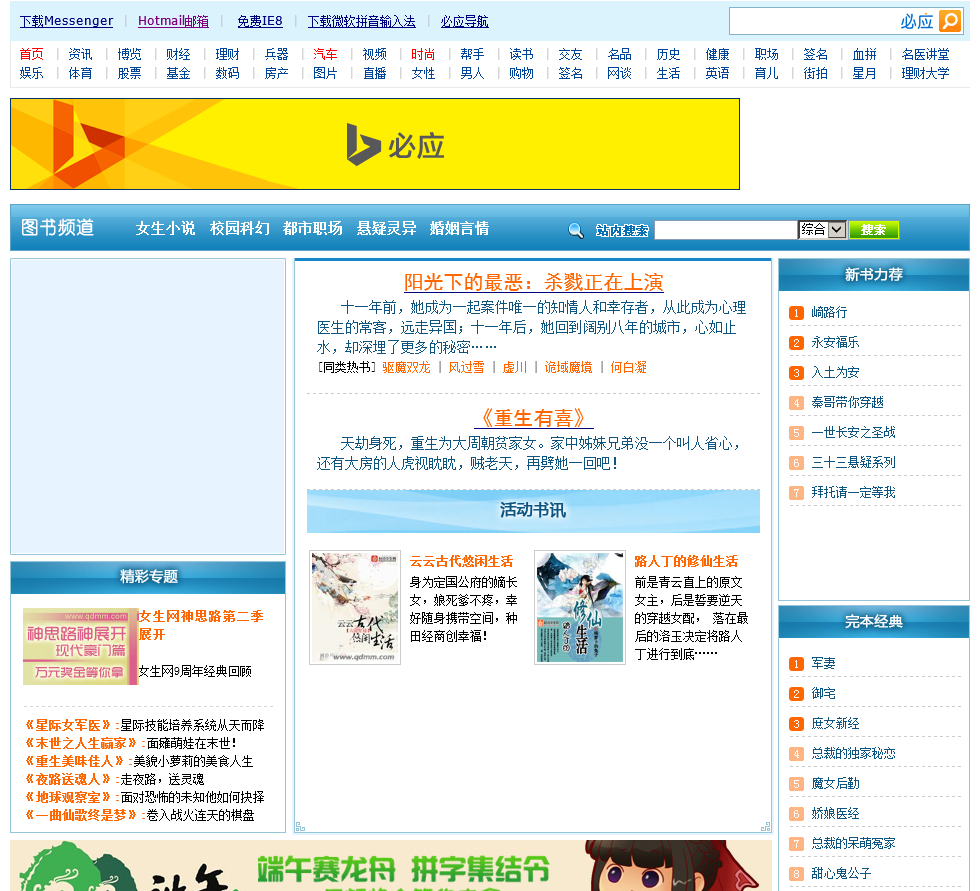Open 《星际女军医》 in featured topics
Screen dimensions: 980x891
(68, 725)
